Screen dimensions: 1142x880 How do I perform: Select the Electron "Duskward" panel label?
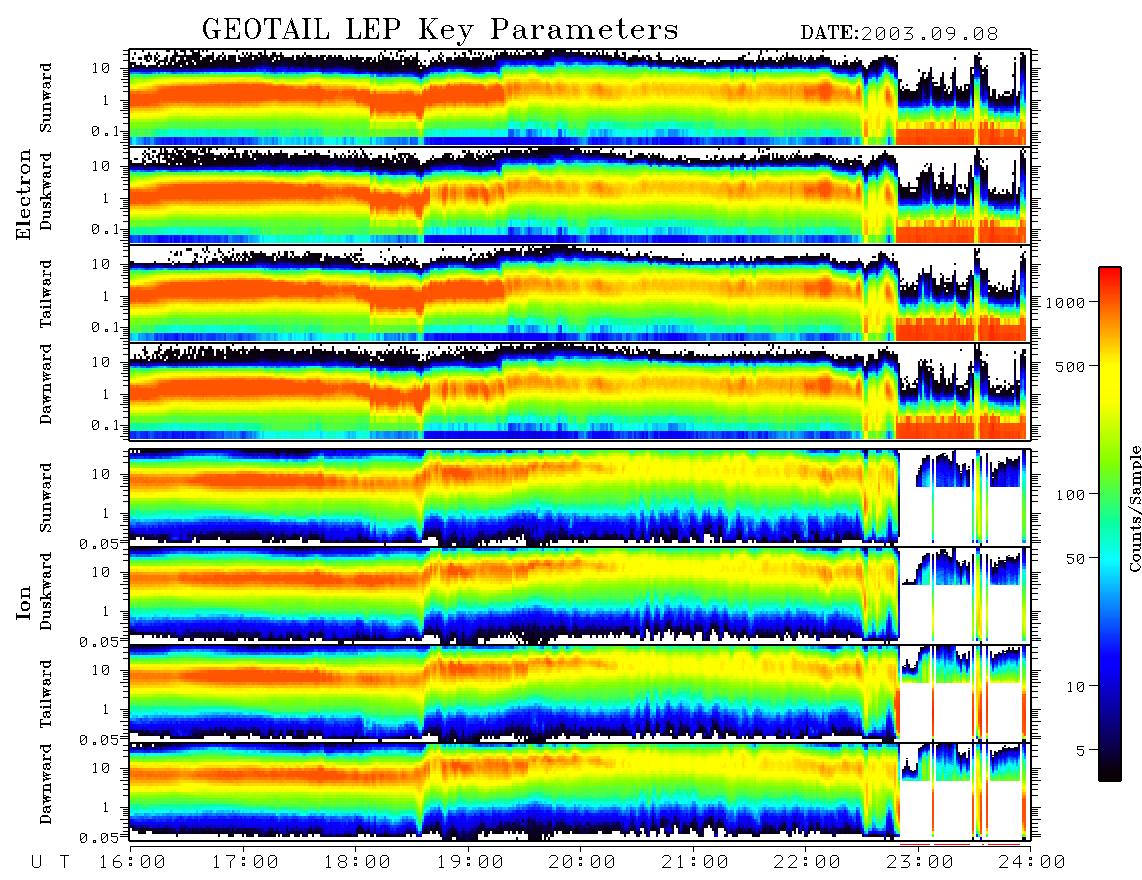pos(46,191)
